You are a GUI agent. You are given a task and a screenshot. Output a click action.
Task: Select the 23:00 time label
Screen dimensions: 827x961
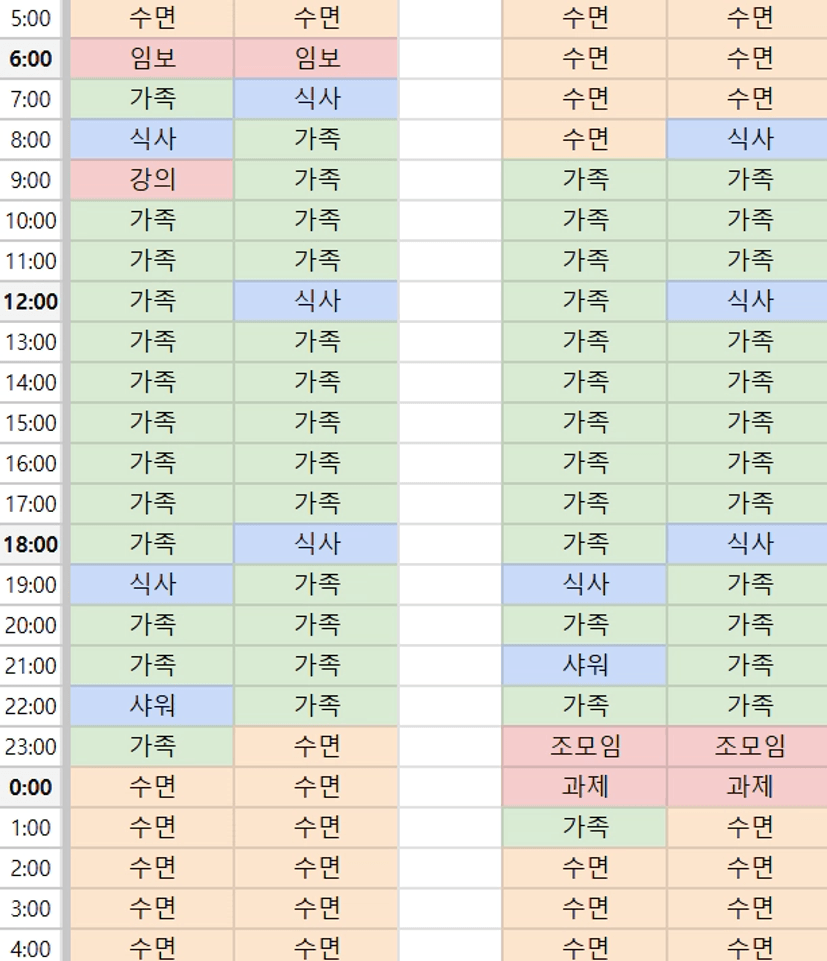(31, 746)
